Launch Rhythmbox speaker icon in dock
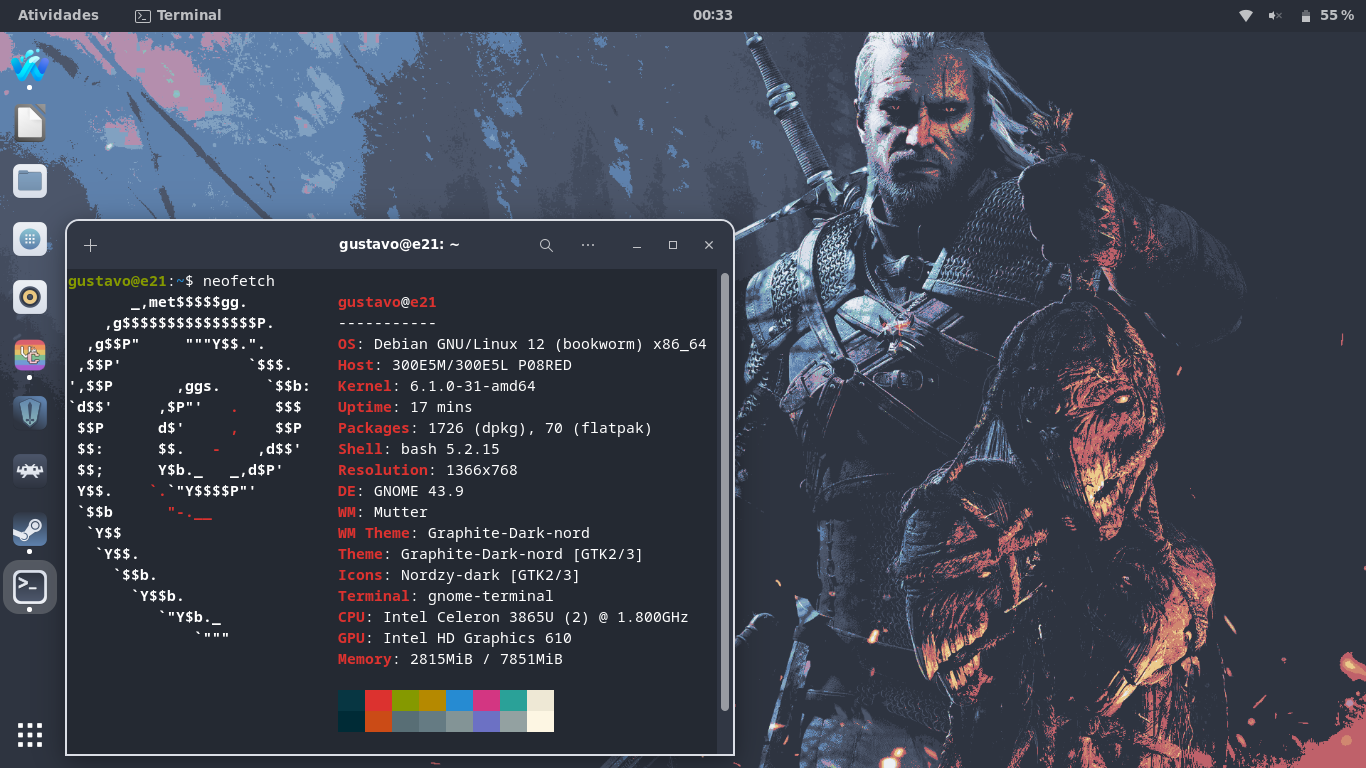 point(30,297)
